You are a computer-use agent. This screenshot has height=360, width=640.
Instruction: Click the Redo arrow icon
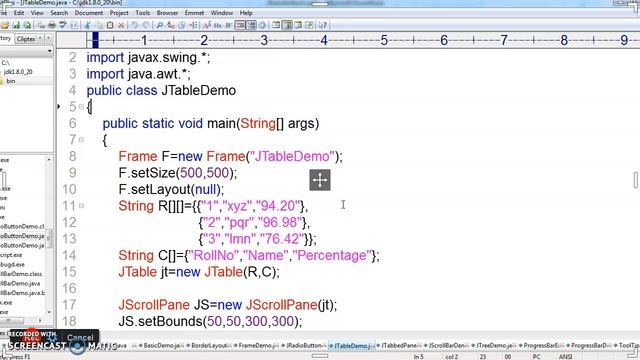coord(146,25)
